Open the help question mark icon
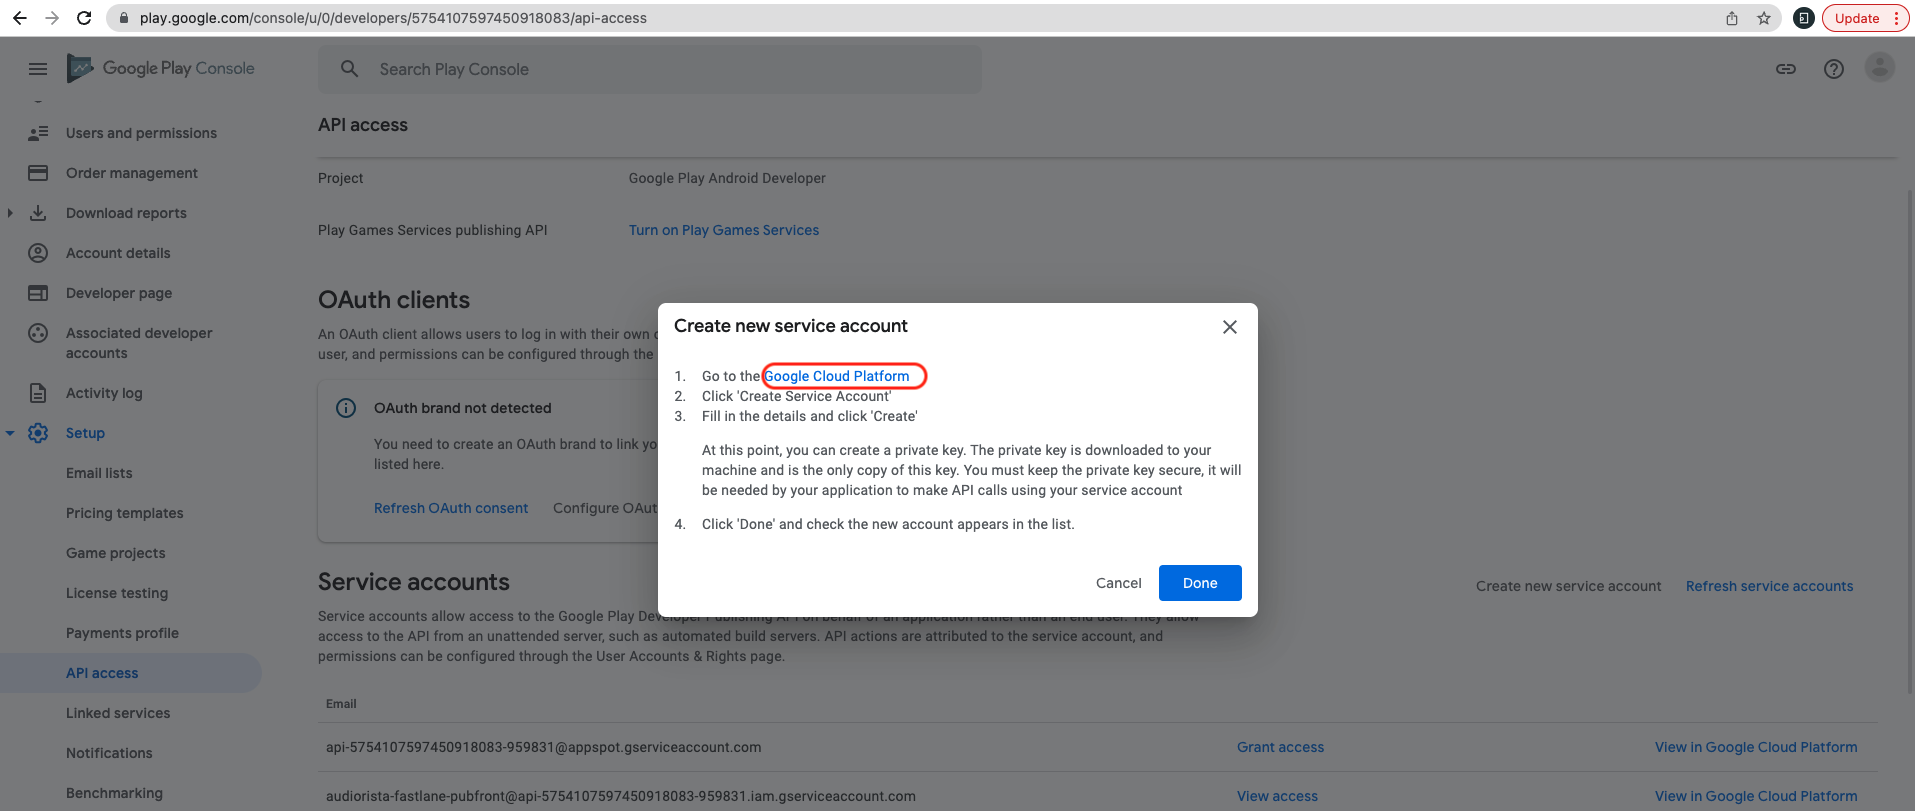The image size is (1915, 811). click(1834, 69)
